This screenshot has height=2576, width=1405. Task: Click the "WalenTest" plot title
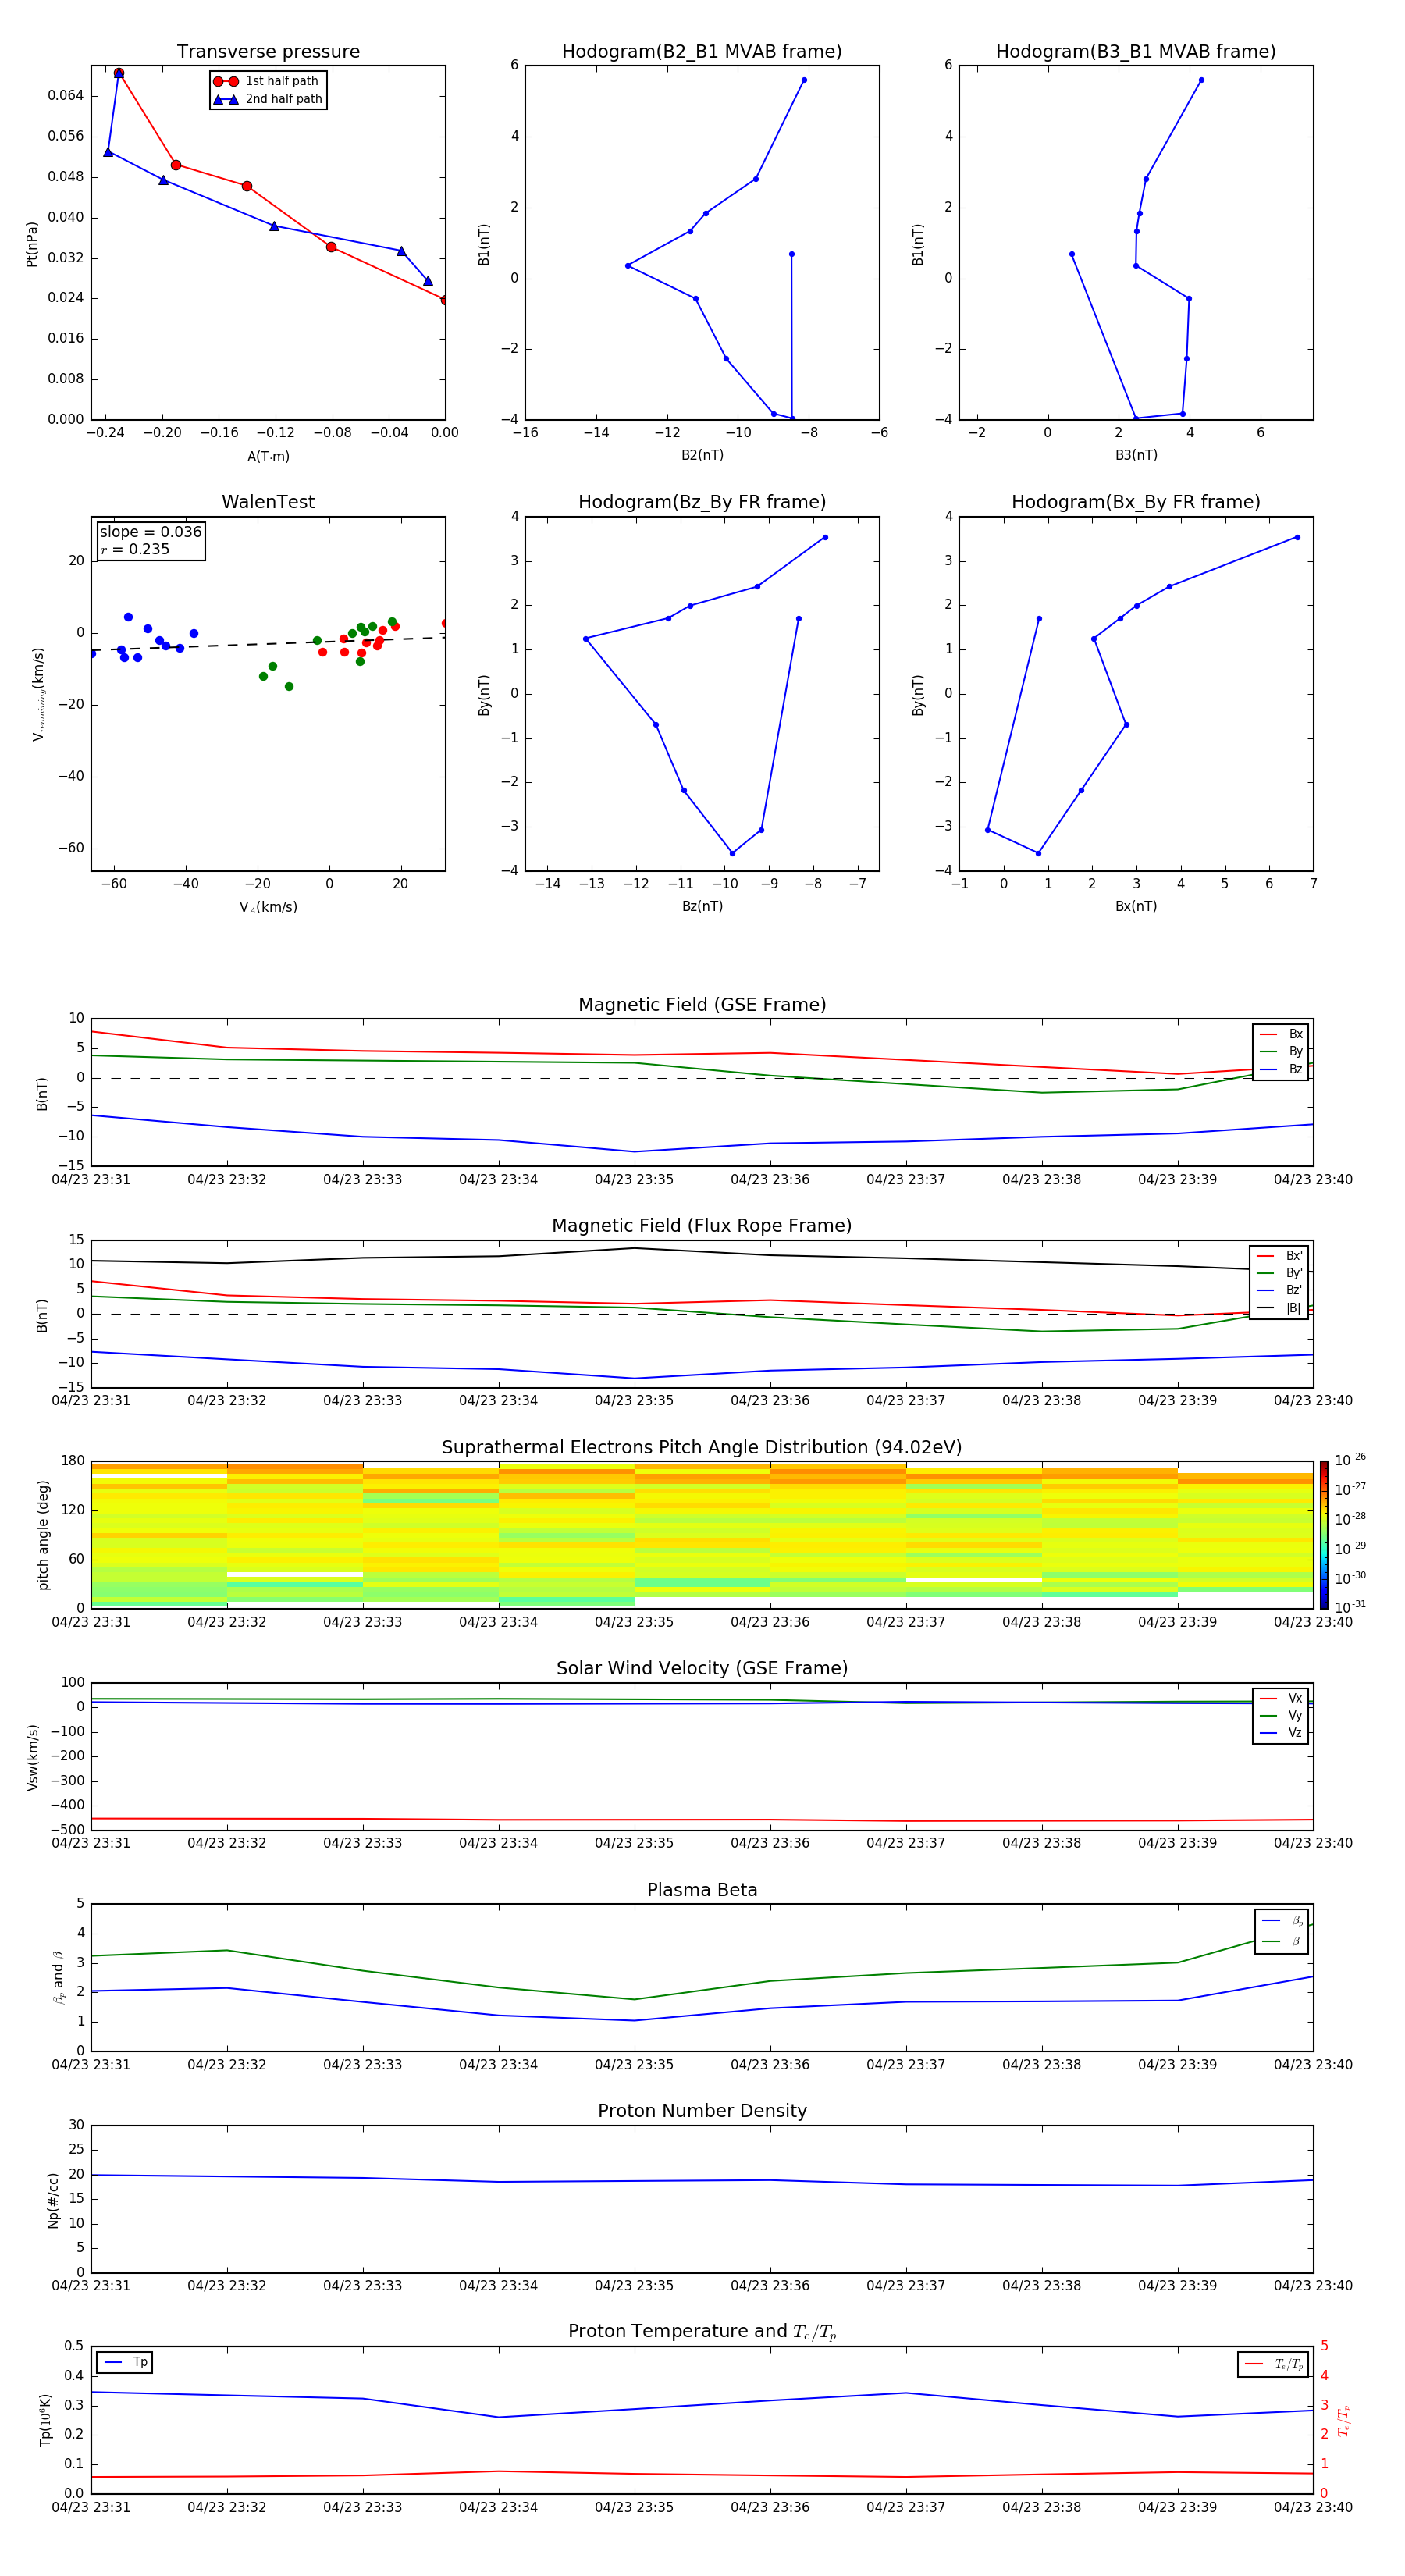pos(268,502)
